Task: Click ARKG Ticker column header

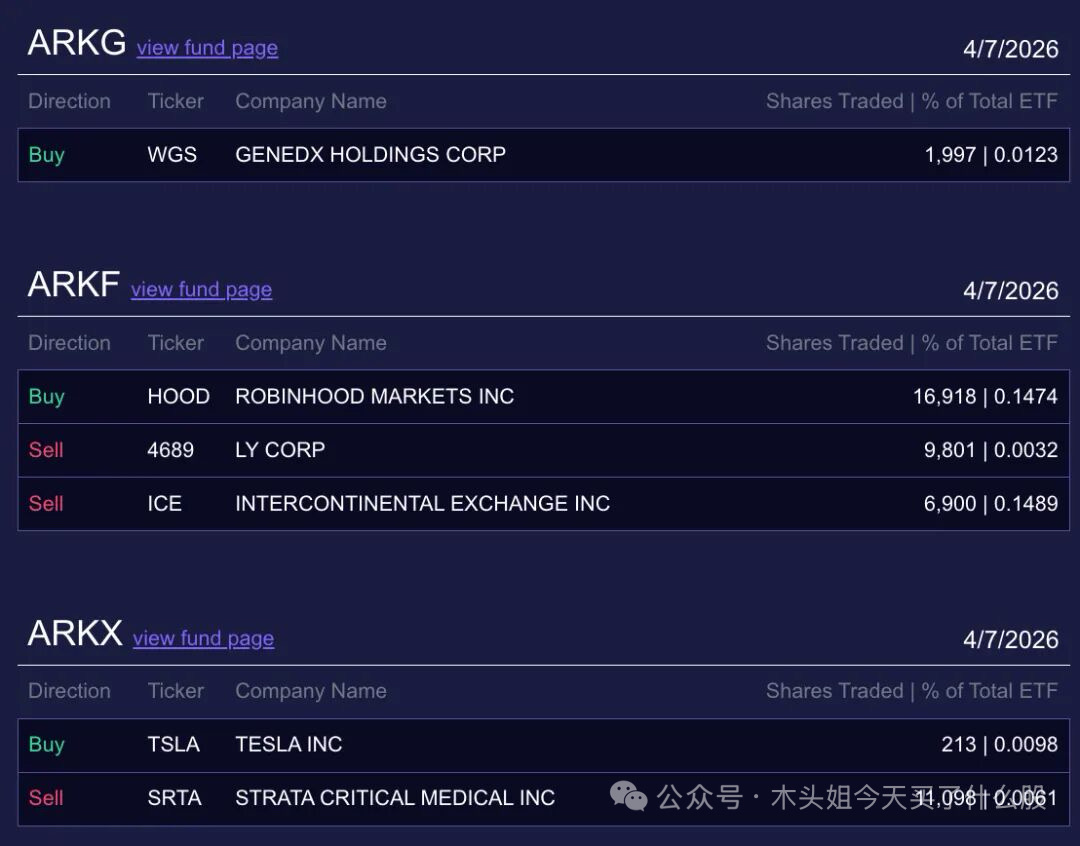Action: (176, 101)
